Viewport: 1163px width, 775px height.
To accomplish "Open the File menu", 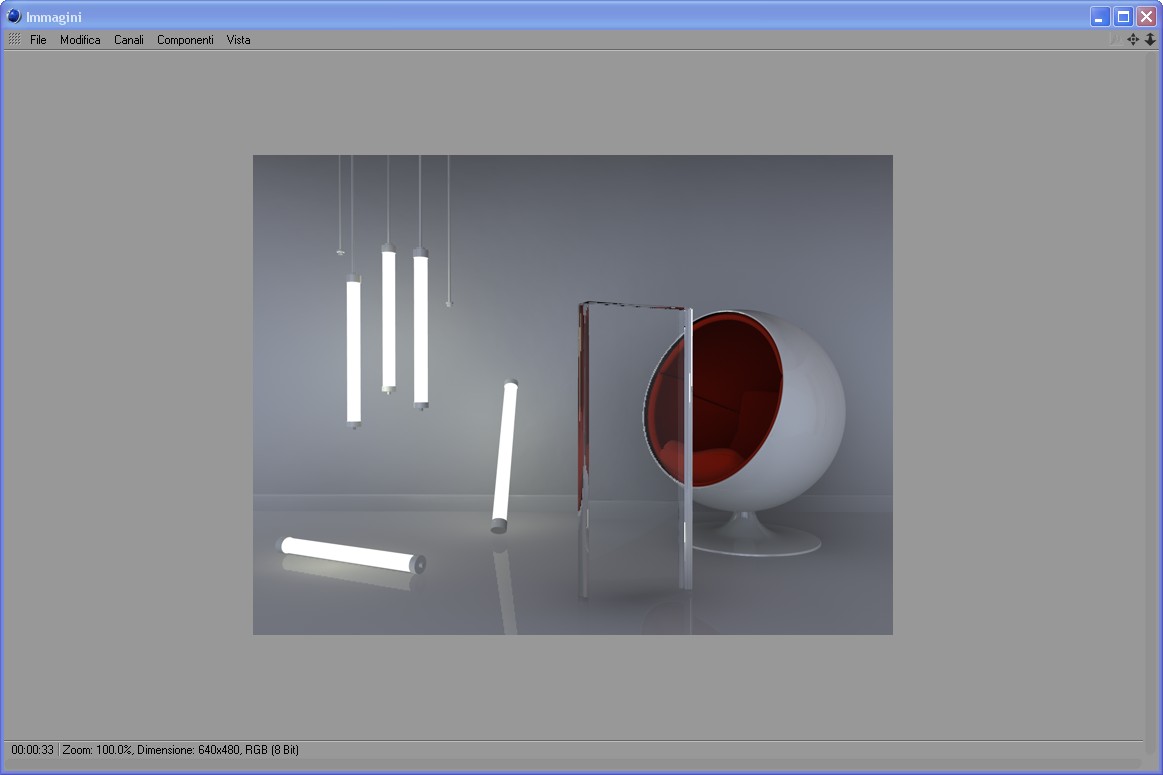I will pos(38,40).
